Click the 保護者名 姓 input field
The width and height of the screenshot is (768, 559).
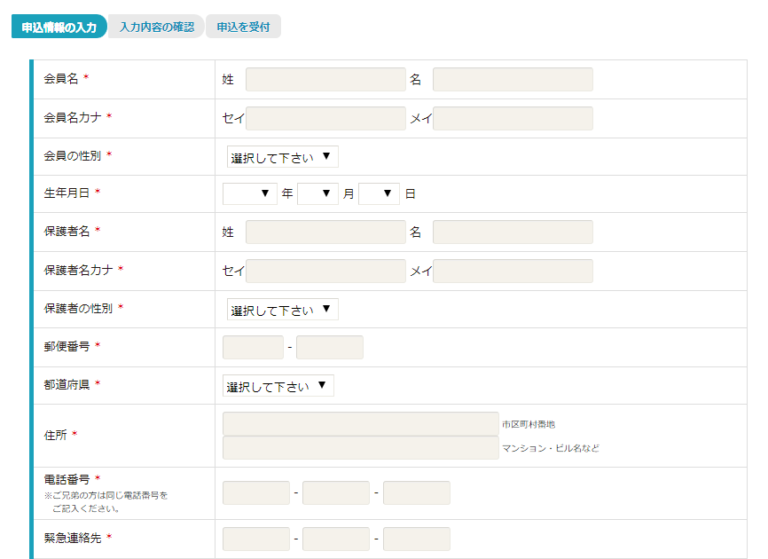pos(325,233)
